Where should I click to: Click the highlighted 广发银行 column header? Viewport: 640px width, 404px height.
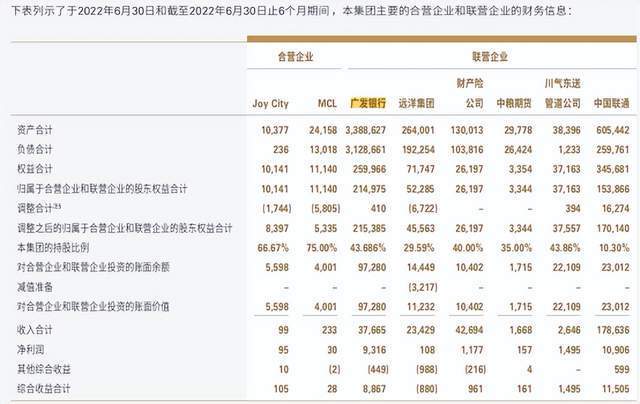point(368,103)
